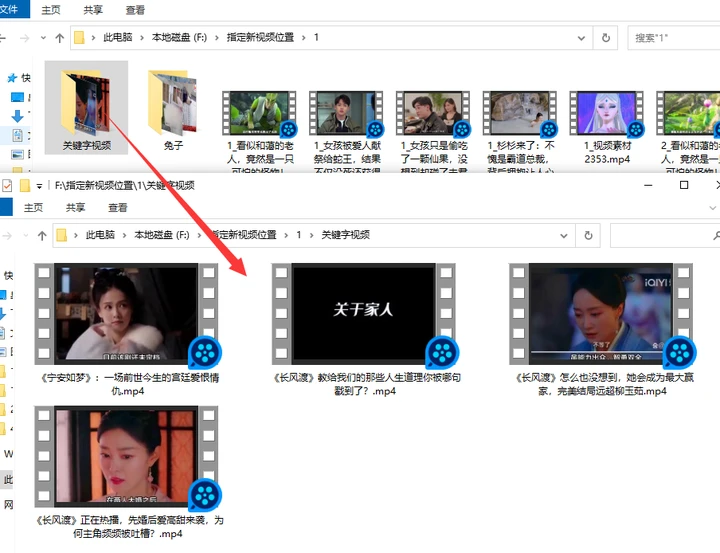
Task: Click Pictures icon in back window sidebar
Action: tap(17, 155)
